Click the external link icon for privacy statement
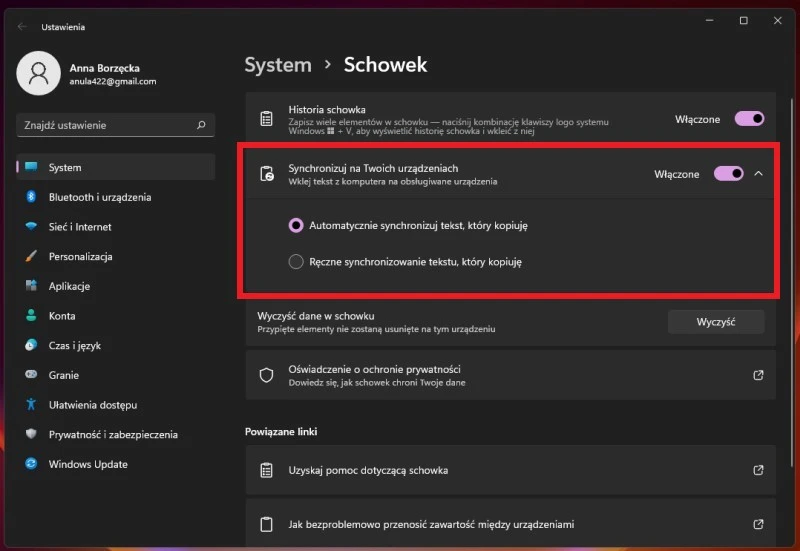The height and width of the screenshot is (551, 800). [758, 375]
